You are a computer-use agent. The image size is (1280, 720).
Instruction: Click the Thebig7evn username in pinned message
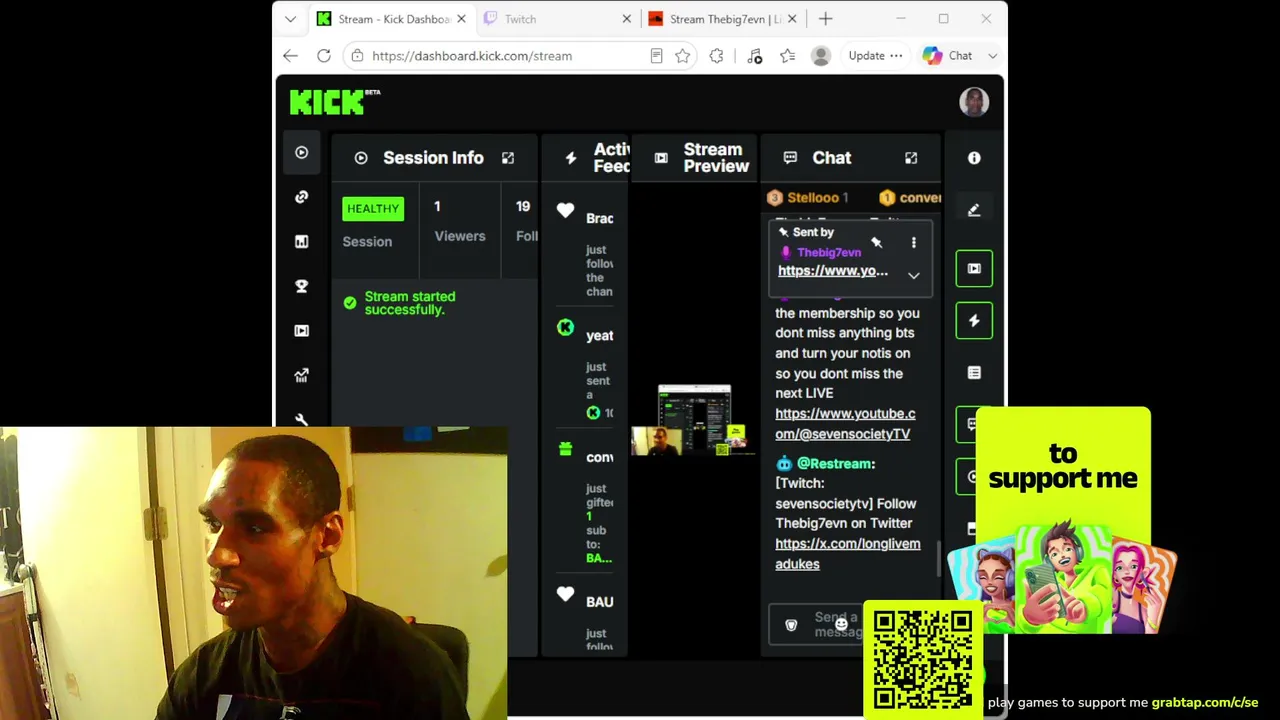pyautogui.click(x=829, y=253)
